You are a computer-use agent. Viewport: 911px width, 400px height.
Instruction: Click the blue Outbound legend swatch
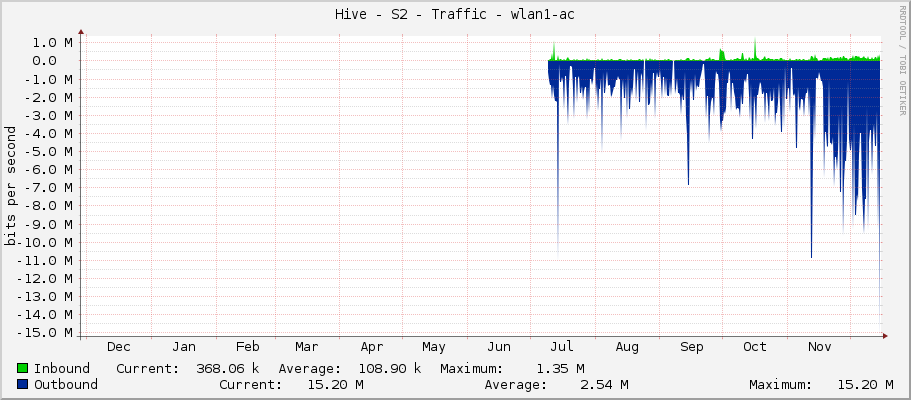[x=23, y=384]
